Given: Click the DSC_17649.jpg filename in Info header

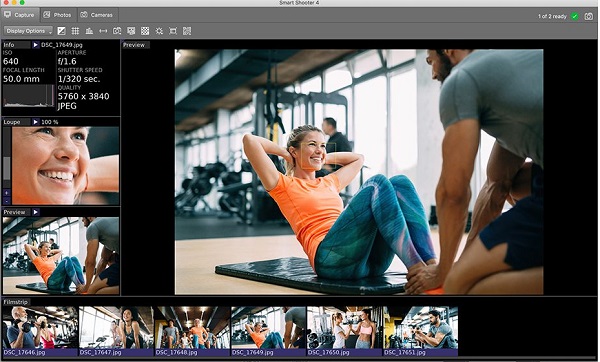Looking at the screenshot, I should click(62, 45).
